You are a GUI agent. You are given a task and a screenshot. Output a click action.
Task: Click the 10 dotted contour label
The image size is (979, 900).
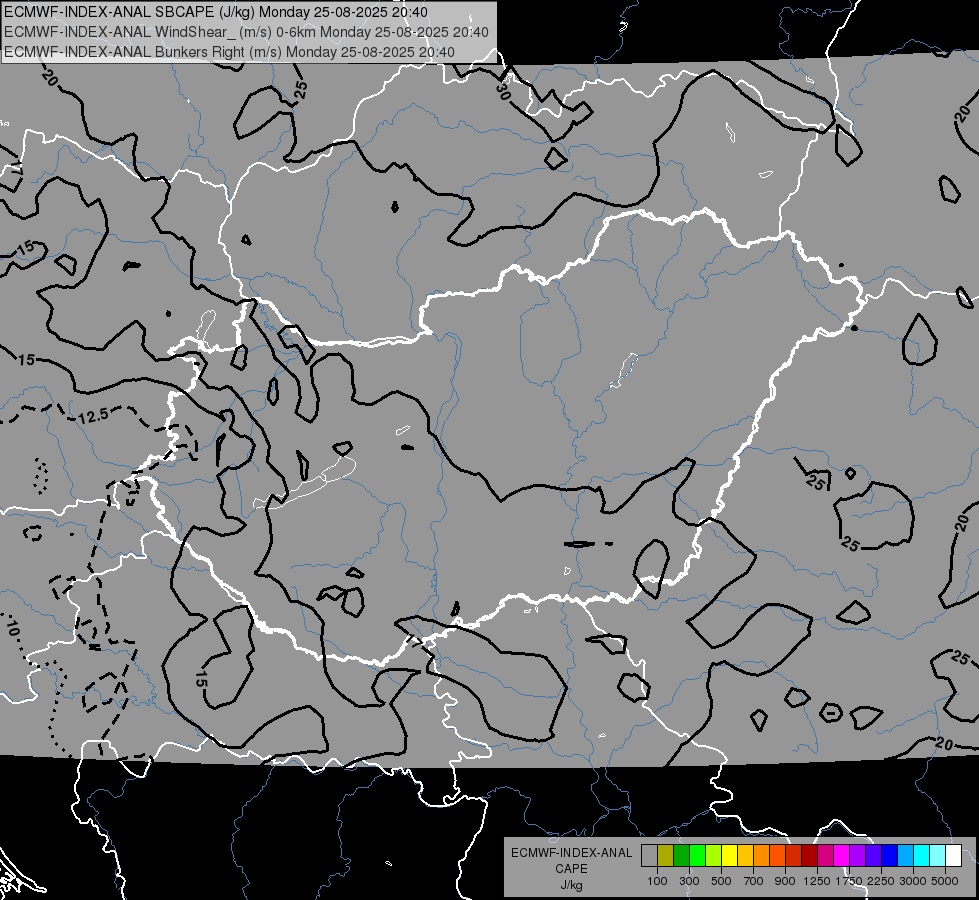pos(12,626)
